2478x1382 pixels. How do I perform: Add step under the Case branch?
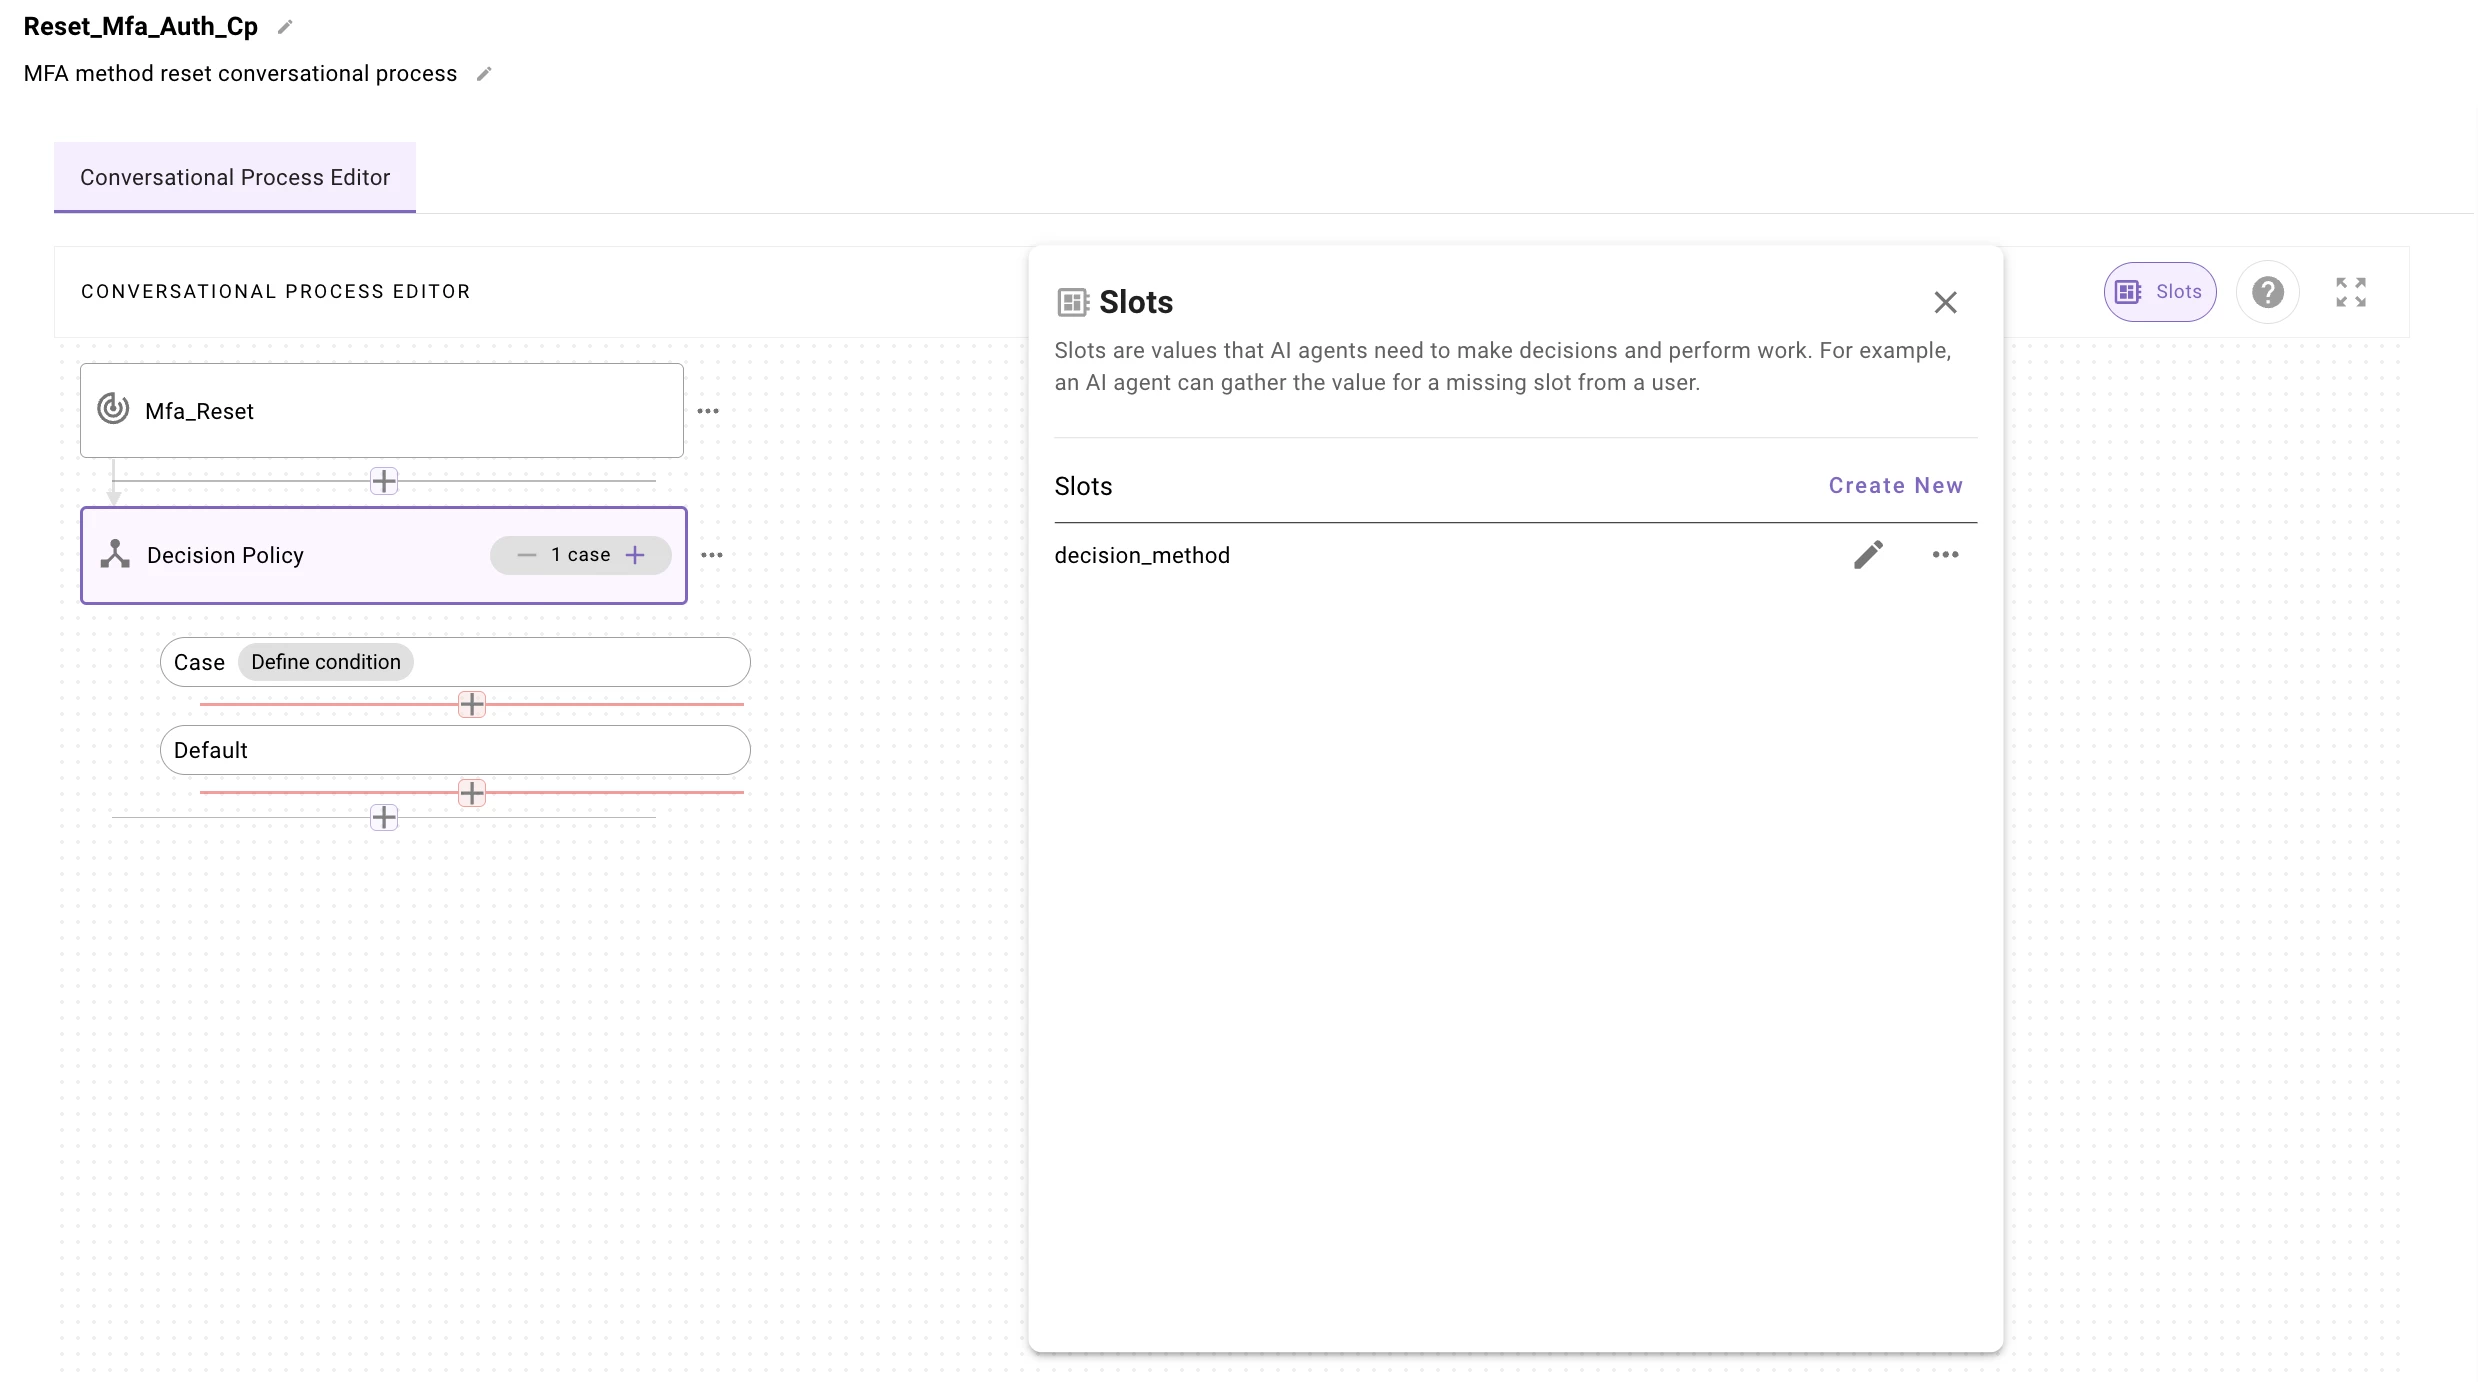[472, 704]
